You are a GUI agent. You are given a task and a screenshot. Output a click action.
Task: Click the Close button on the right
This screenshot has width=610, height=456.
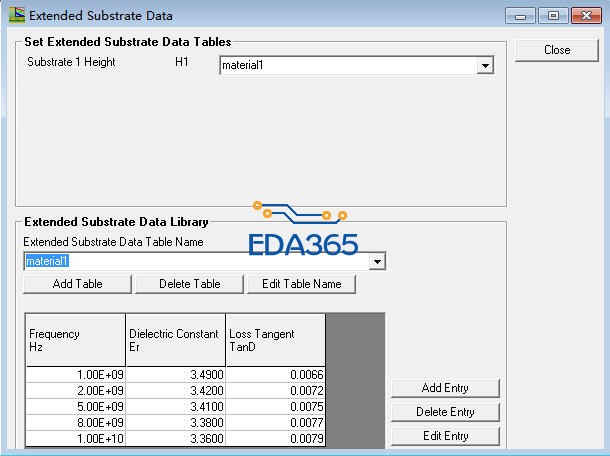tap(557, 50)
